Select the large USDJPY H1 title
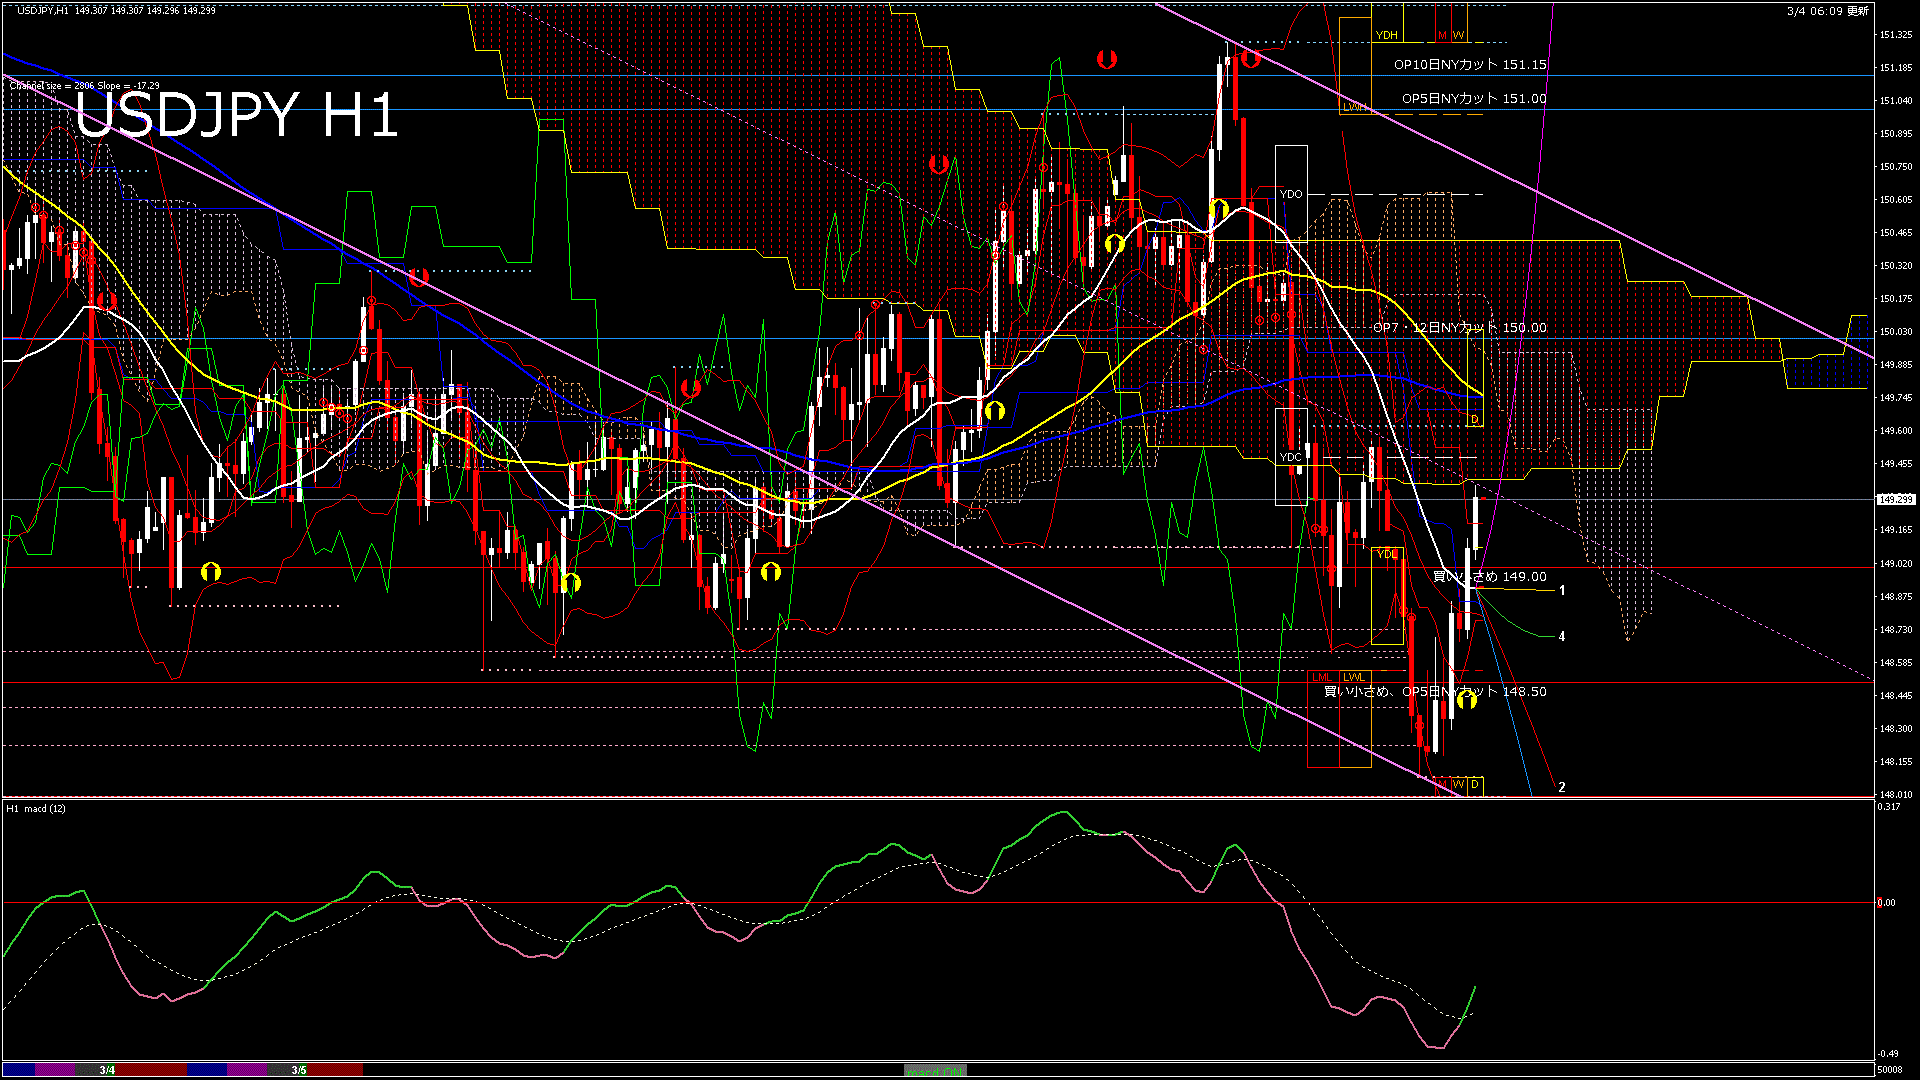The width and height of the screenshot is (1920, 1080). coord(237,115)
